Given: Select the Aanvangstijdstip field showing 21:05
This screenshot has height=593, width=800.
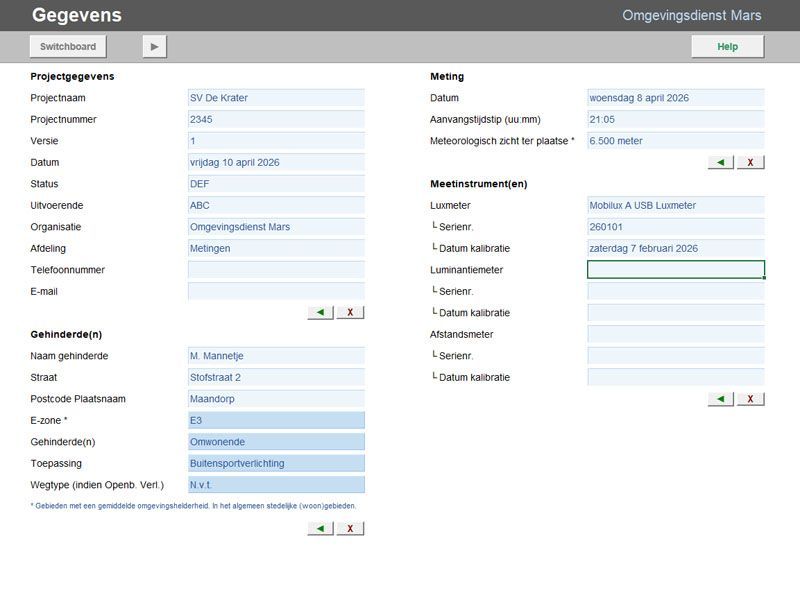Looking at the screenshot, I should 676,119.
